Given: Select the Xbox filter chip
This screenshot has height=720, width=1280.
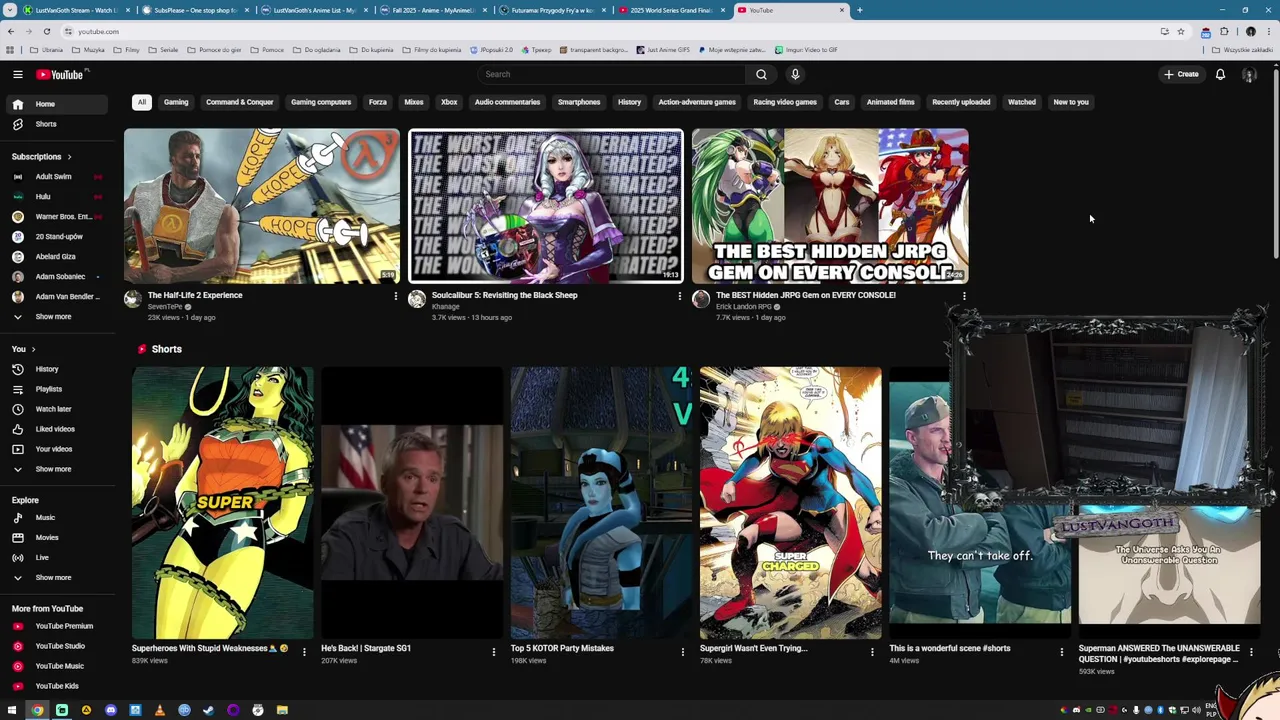Looking at the screenshot, I should [x=449, y=102].
